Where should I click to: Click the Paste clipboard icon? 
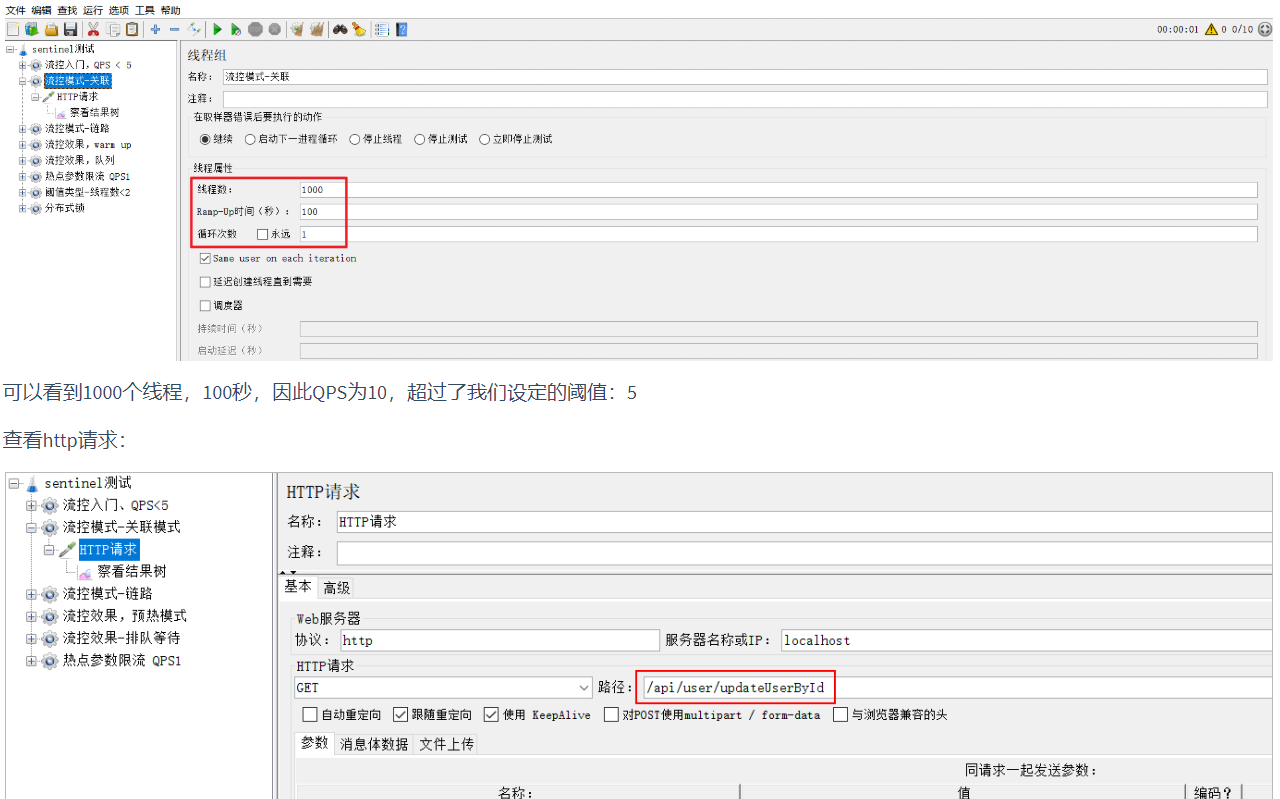[131, 29]
